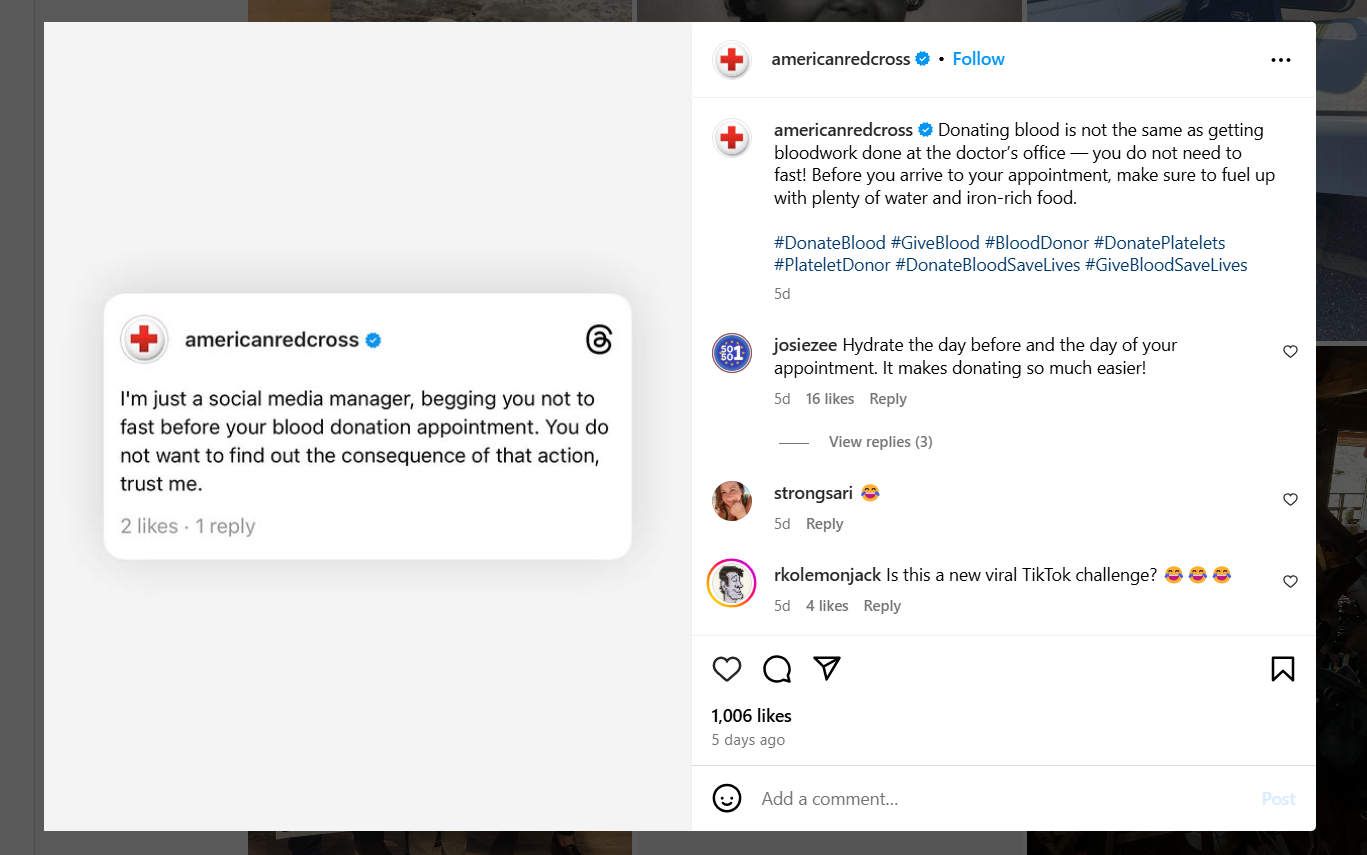The height and width of the screenshot is (855, 1367).
Task: Open #GiveBloodSaveLives hashtag
Action: [1166, 265]
